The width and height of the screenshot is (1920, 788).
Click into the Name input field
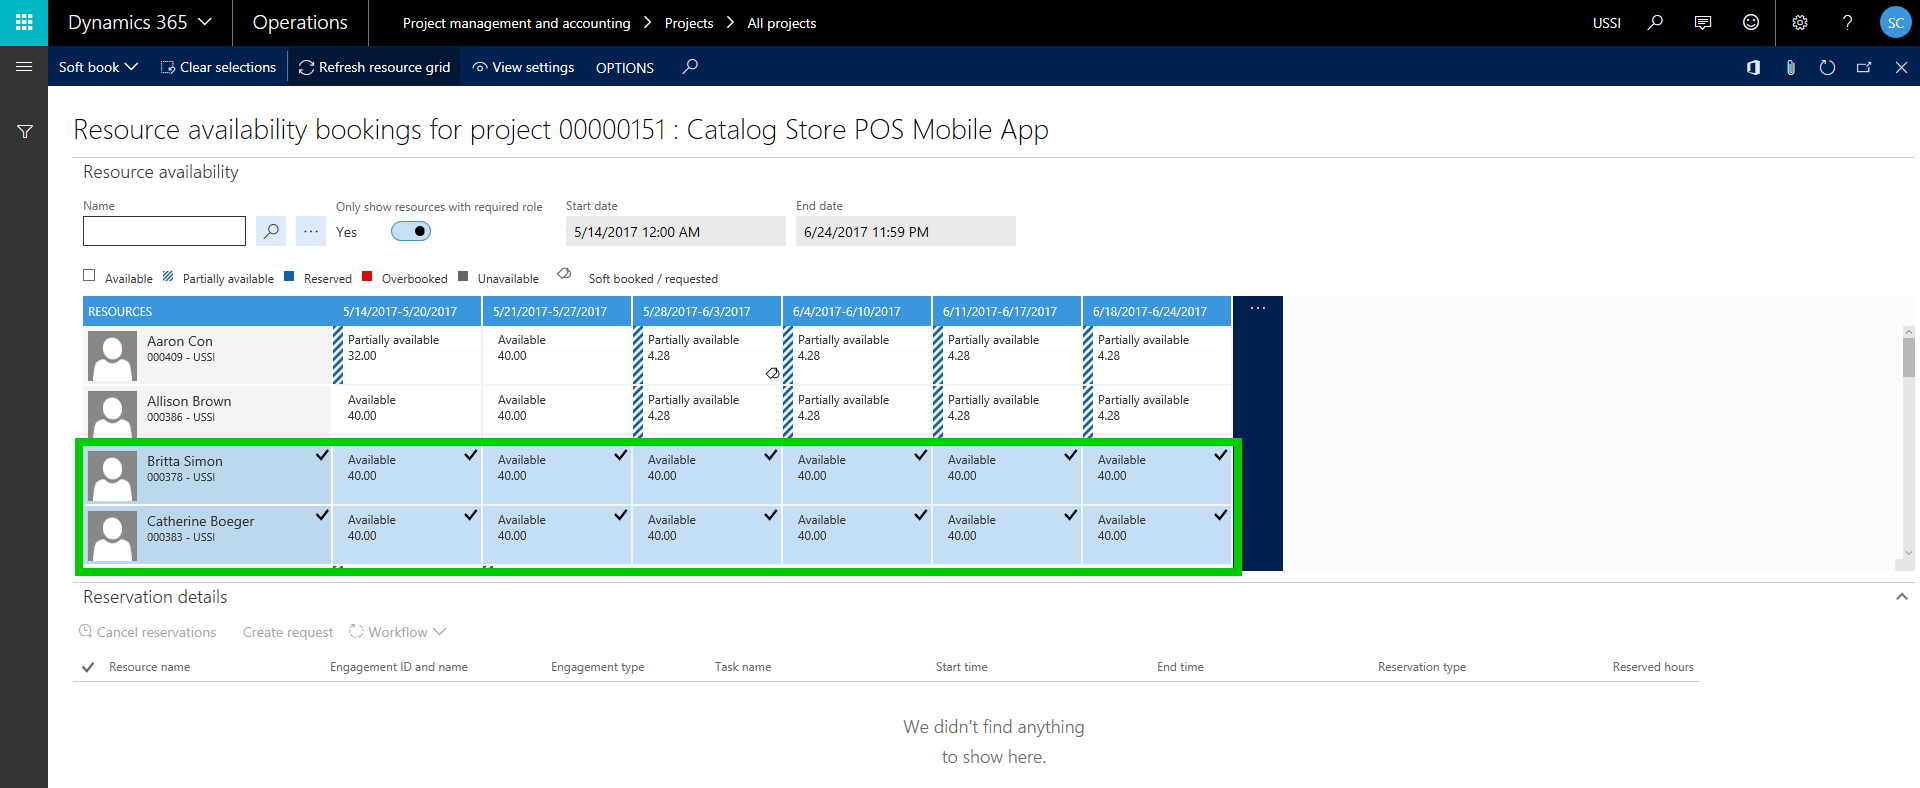(x=164, y=231)
